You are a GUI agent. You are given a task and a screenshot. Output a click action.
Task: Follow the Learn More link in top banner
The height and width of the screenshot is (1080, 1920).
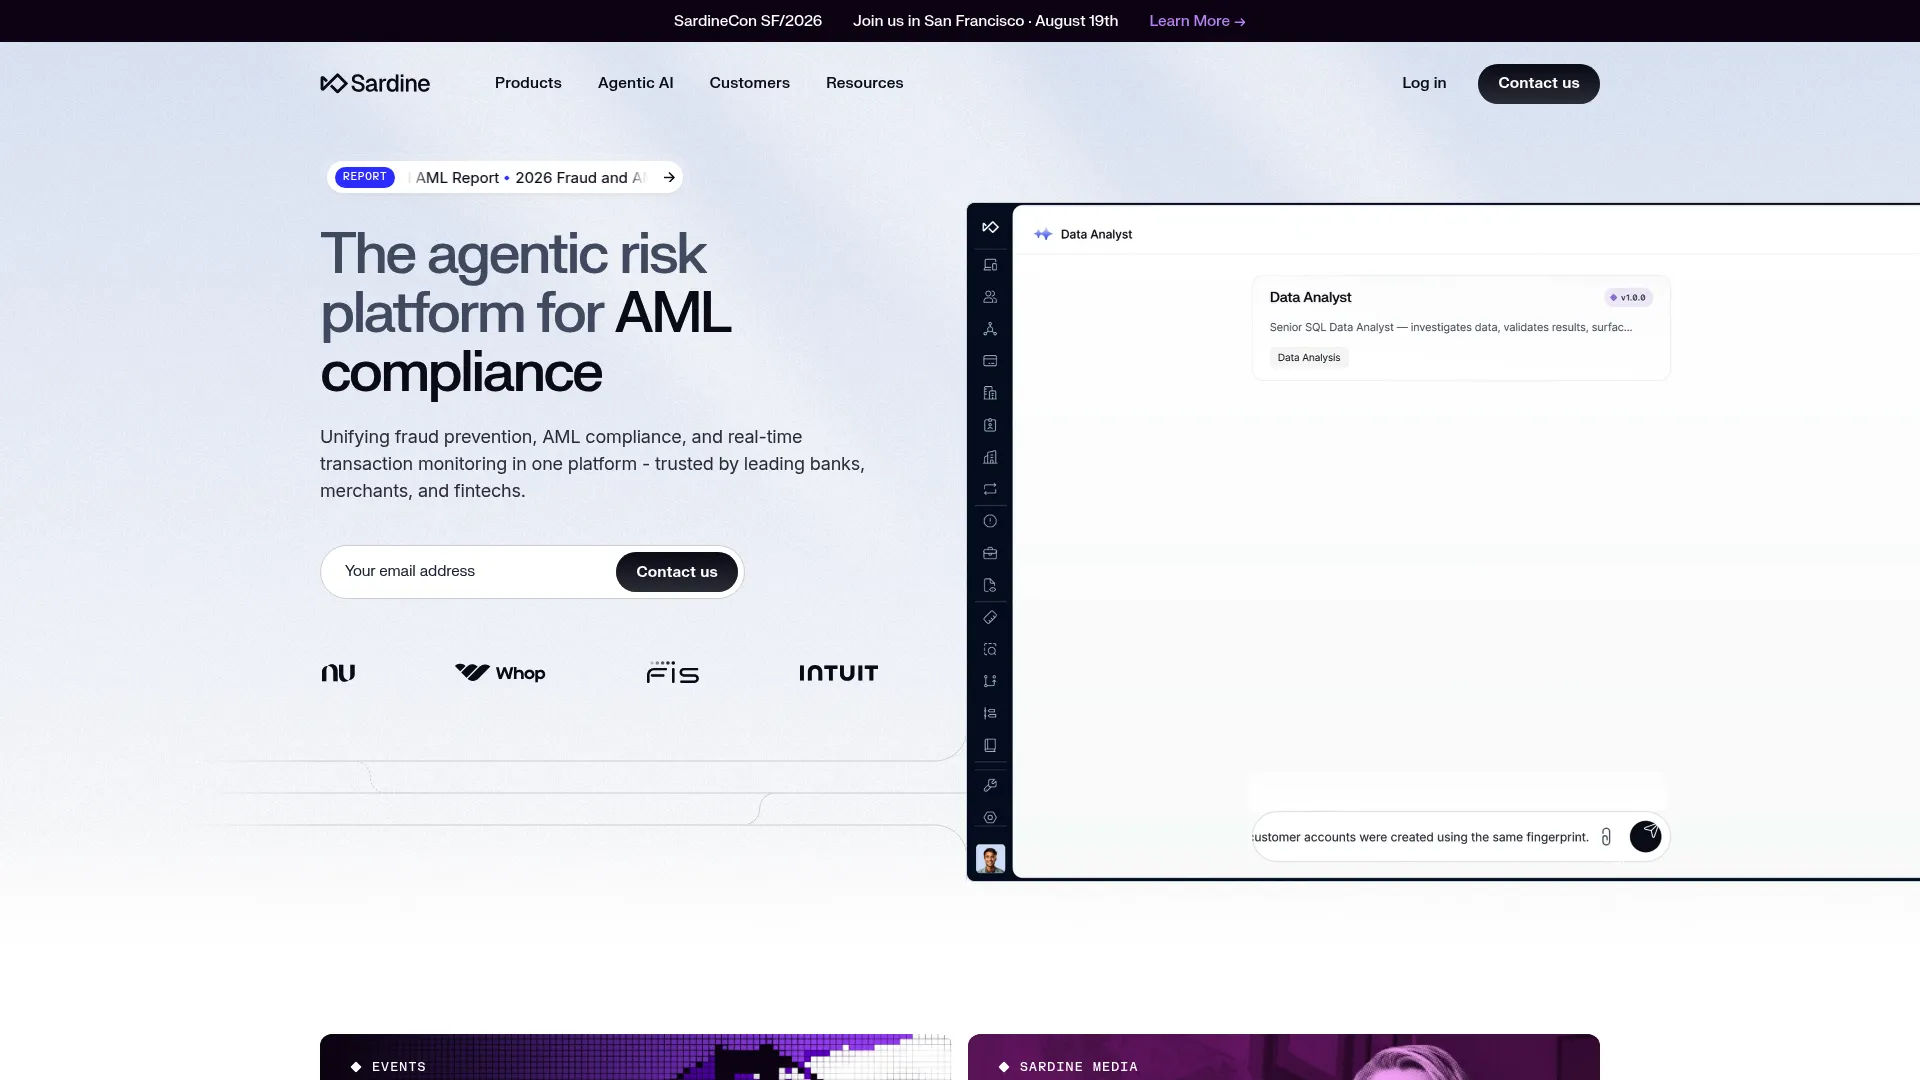point(1197,21)
